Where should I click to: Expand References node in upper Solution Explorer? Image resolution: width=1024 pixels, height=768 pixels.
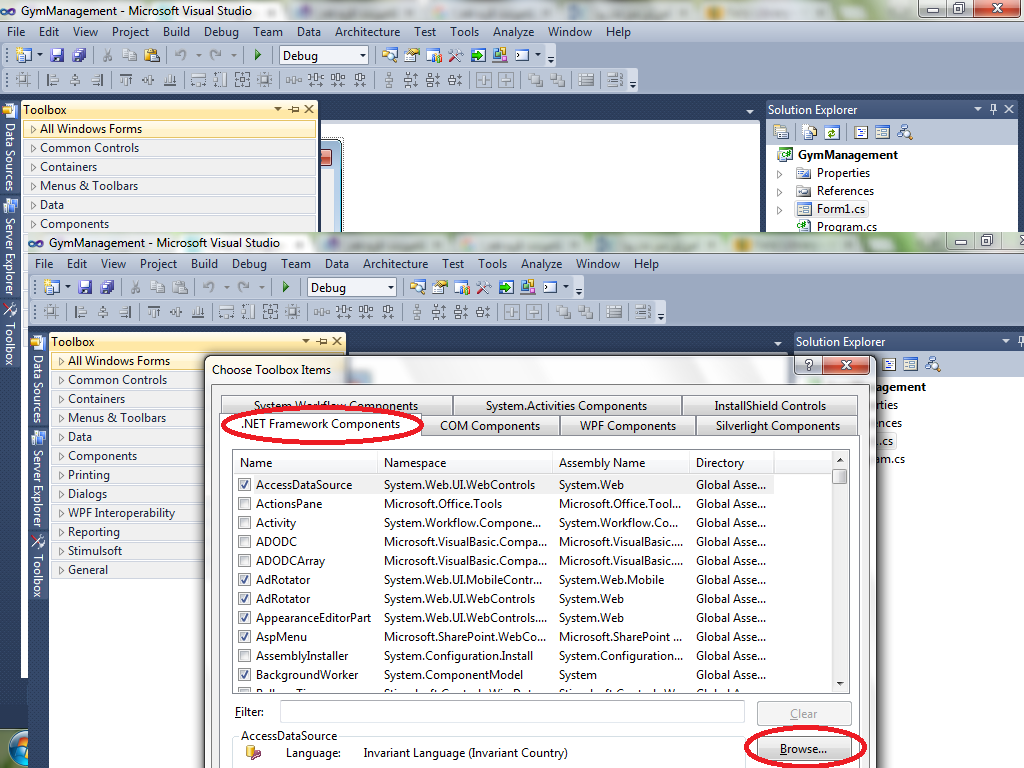click(779, 192)
